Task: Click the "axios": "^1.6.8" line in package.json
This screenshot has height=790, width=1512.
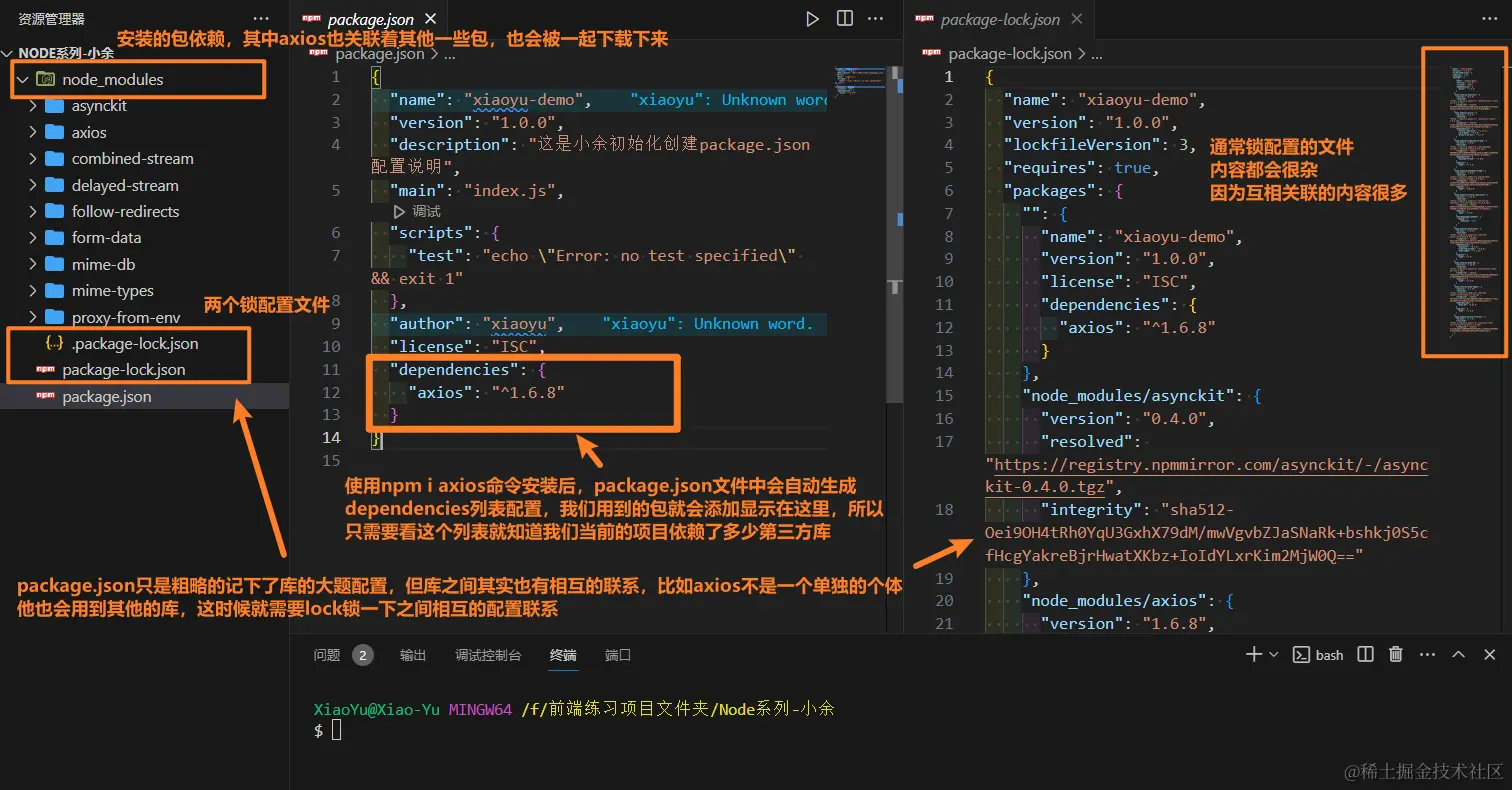Action: pyautogui.click(x=487, y=392)
